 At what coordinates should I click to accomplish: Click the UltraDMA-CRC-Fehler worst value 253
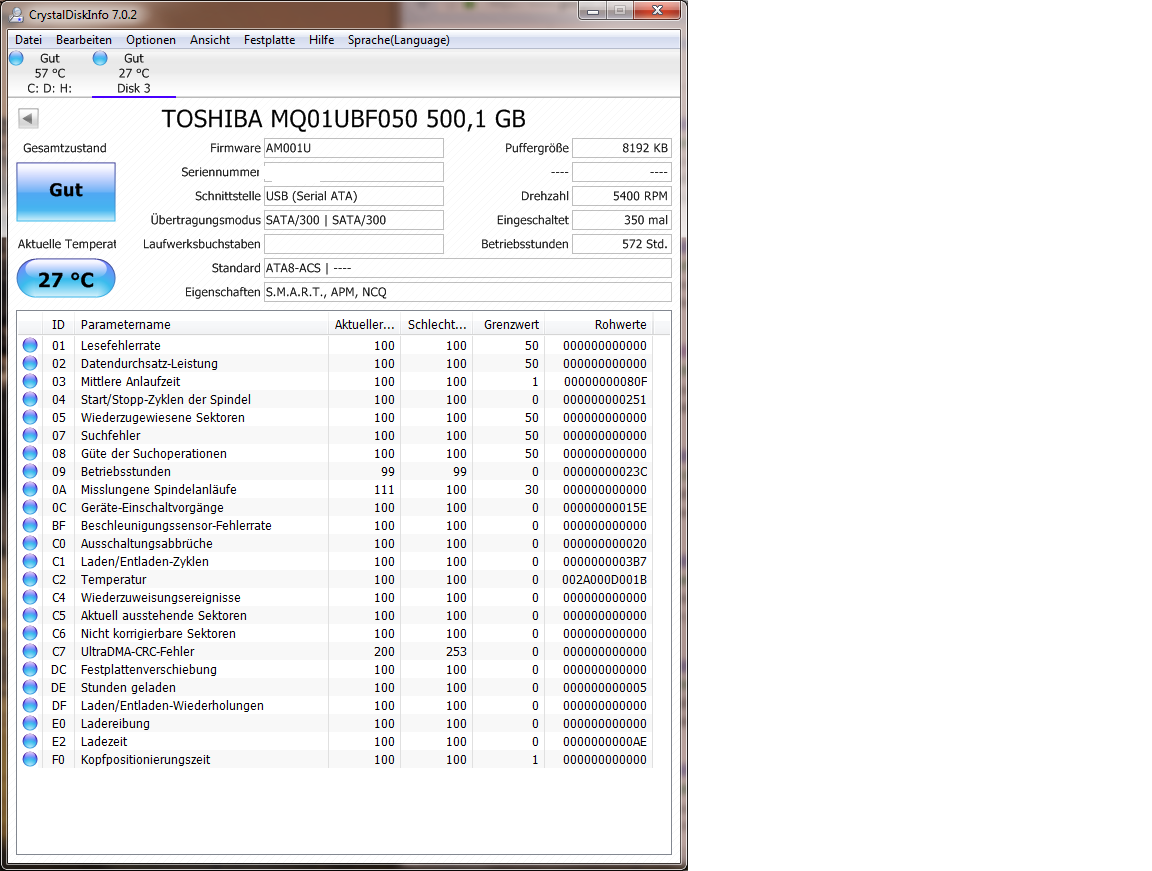point(456,651)
